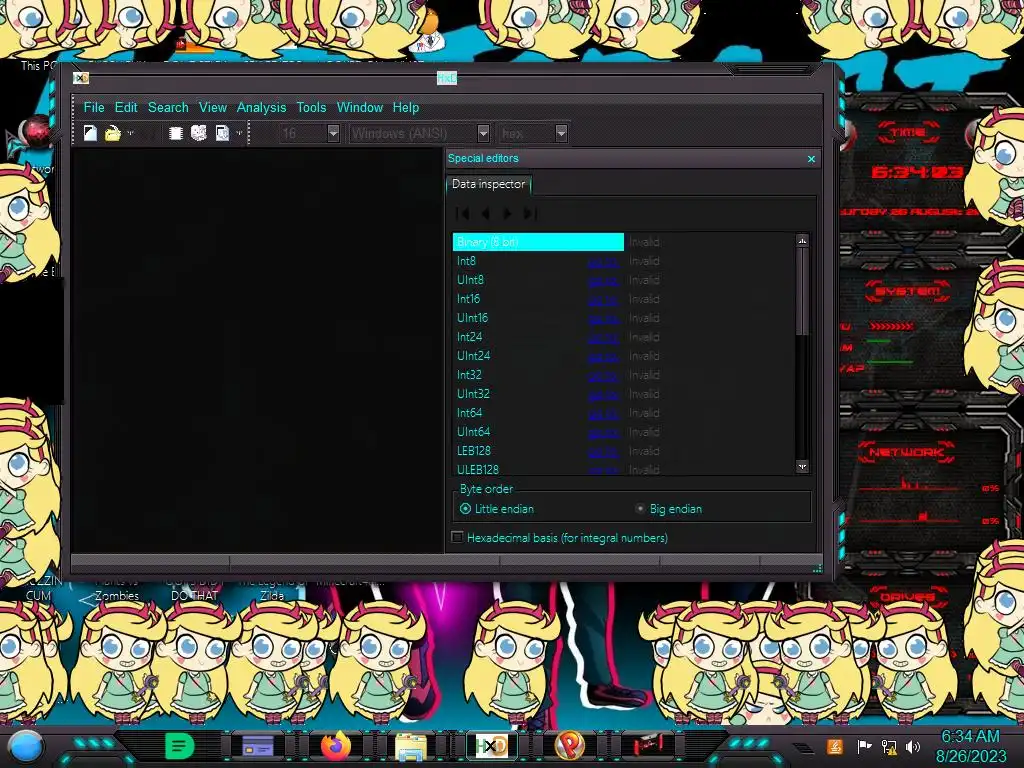Click go to link in UInt64 row
The image size is (1024, 768).
(x=603, y=432)
